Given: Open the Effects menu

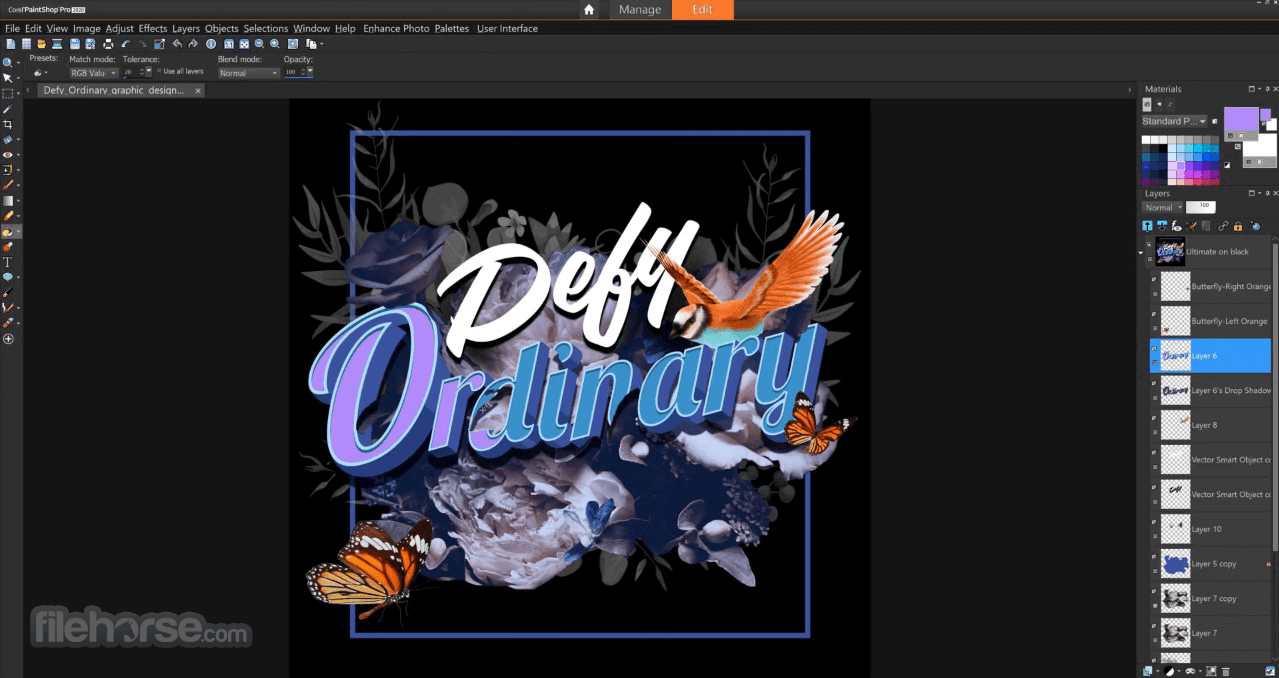Looking at the screenshot, I should [153, 28].
